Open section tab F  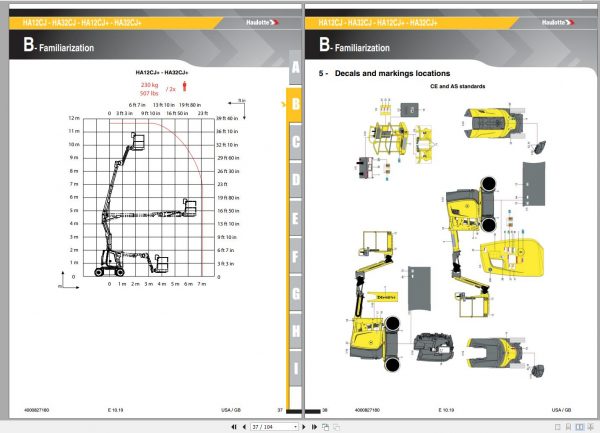[295, 256]
